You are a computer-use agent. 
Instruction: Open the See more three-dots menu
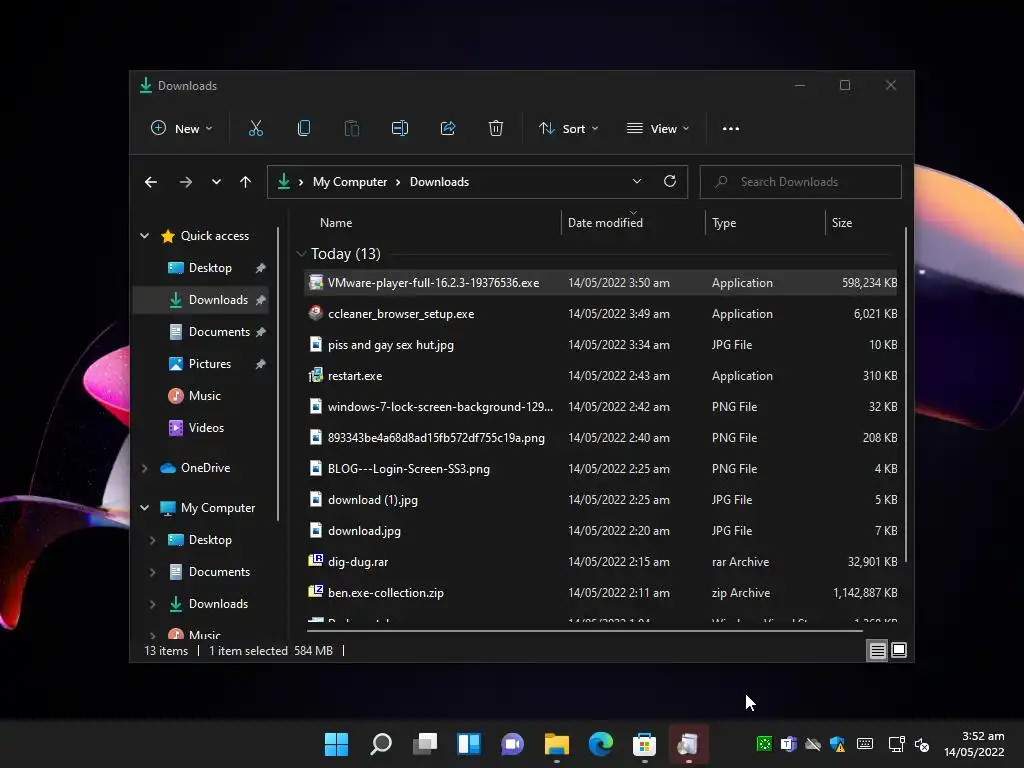click(x=731, y=129)
